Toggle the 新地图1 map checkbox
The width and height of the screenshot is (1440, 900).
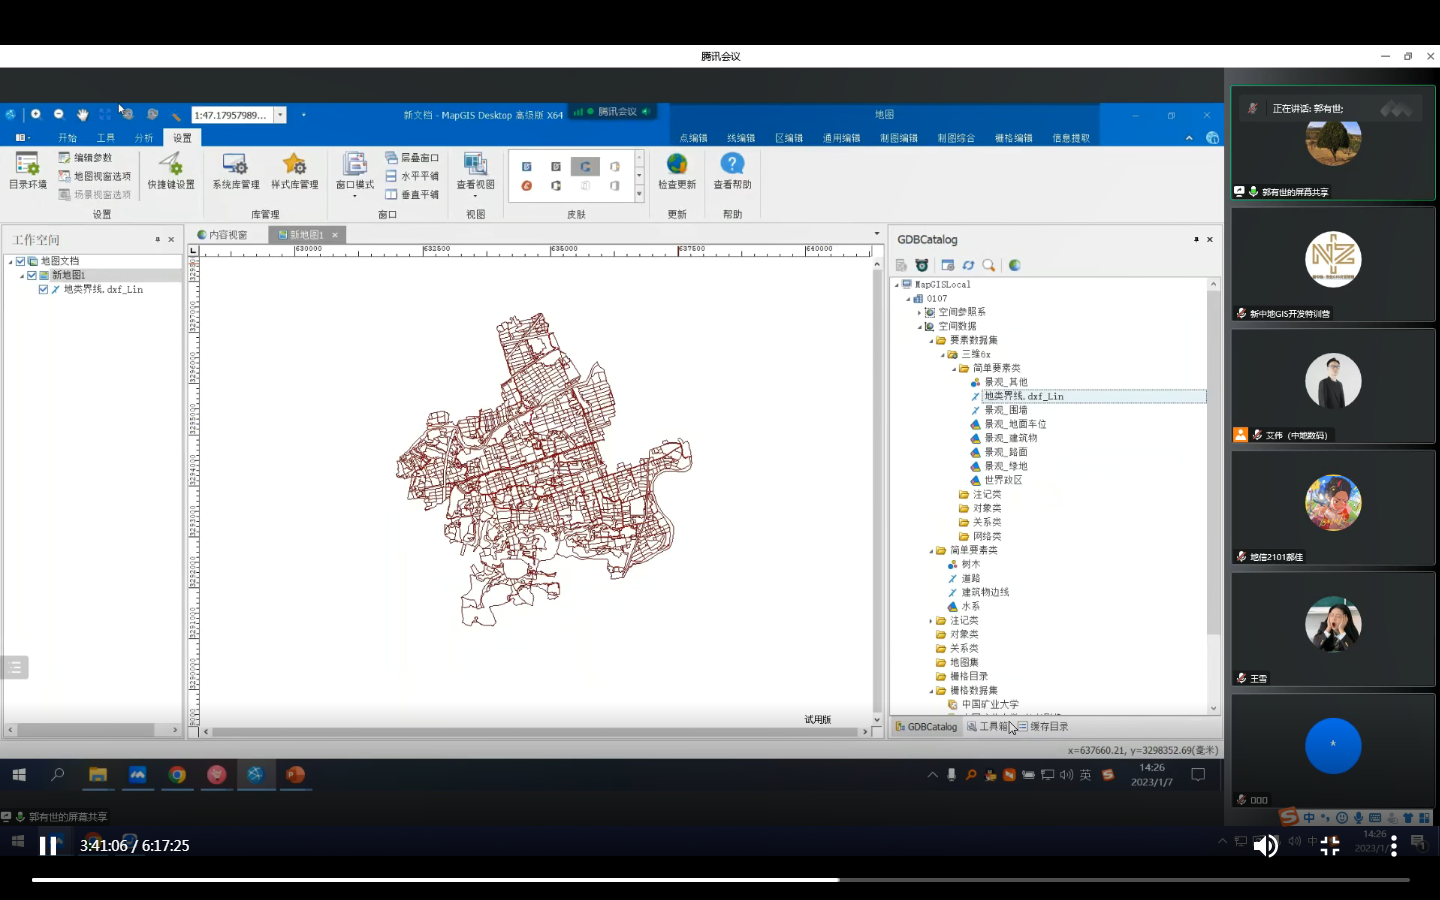[32, 275]
